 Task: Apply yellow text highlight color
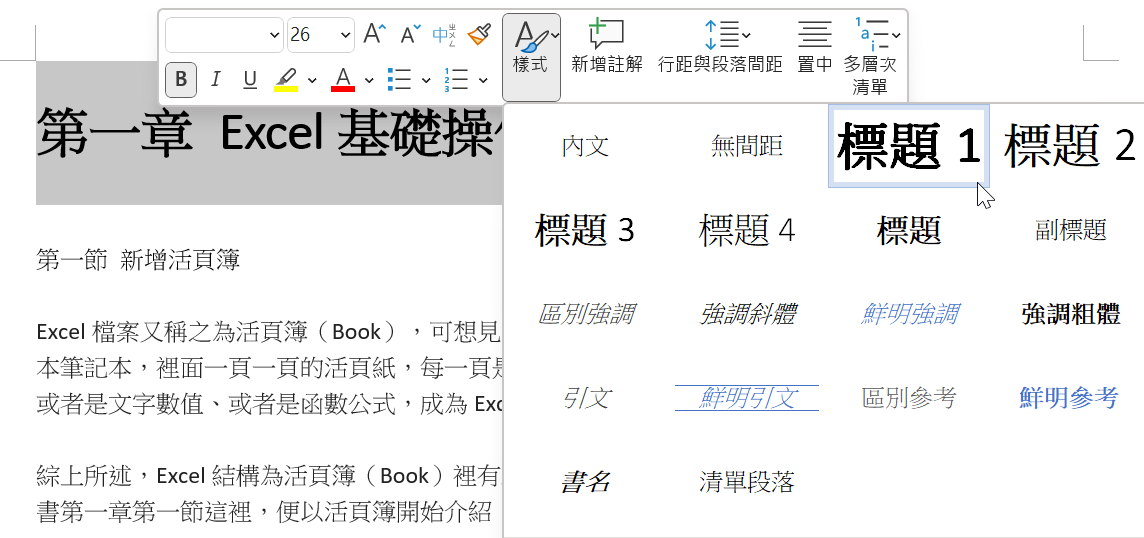286,80
